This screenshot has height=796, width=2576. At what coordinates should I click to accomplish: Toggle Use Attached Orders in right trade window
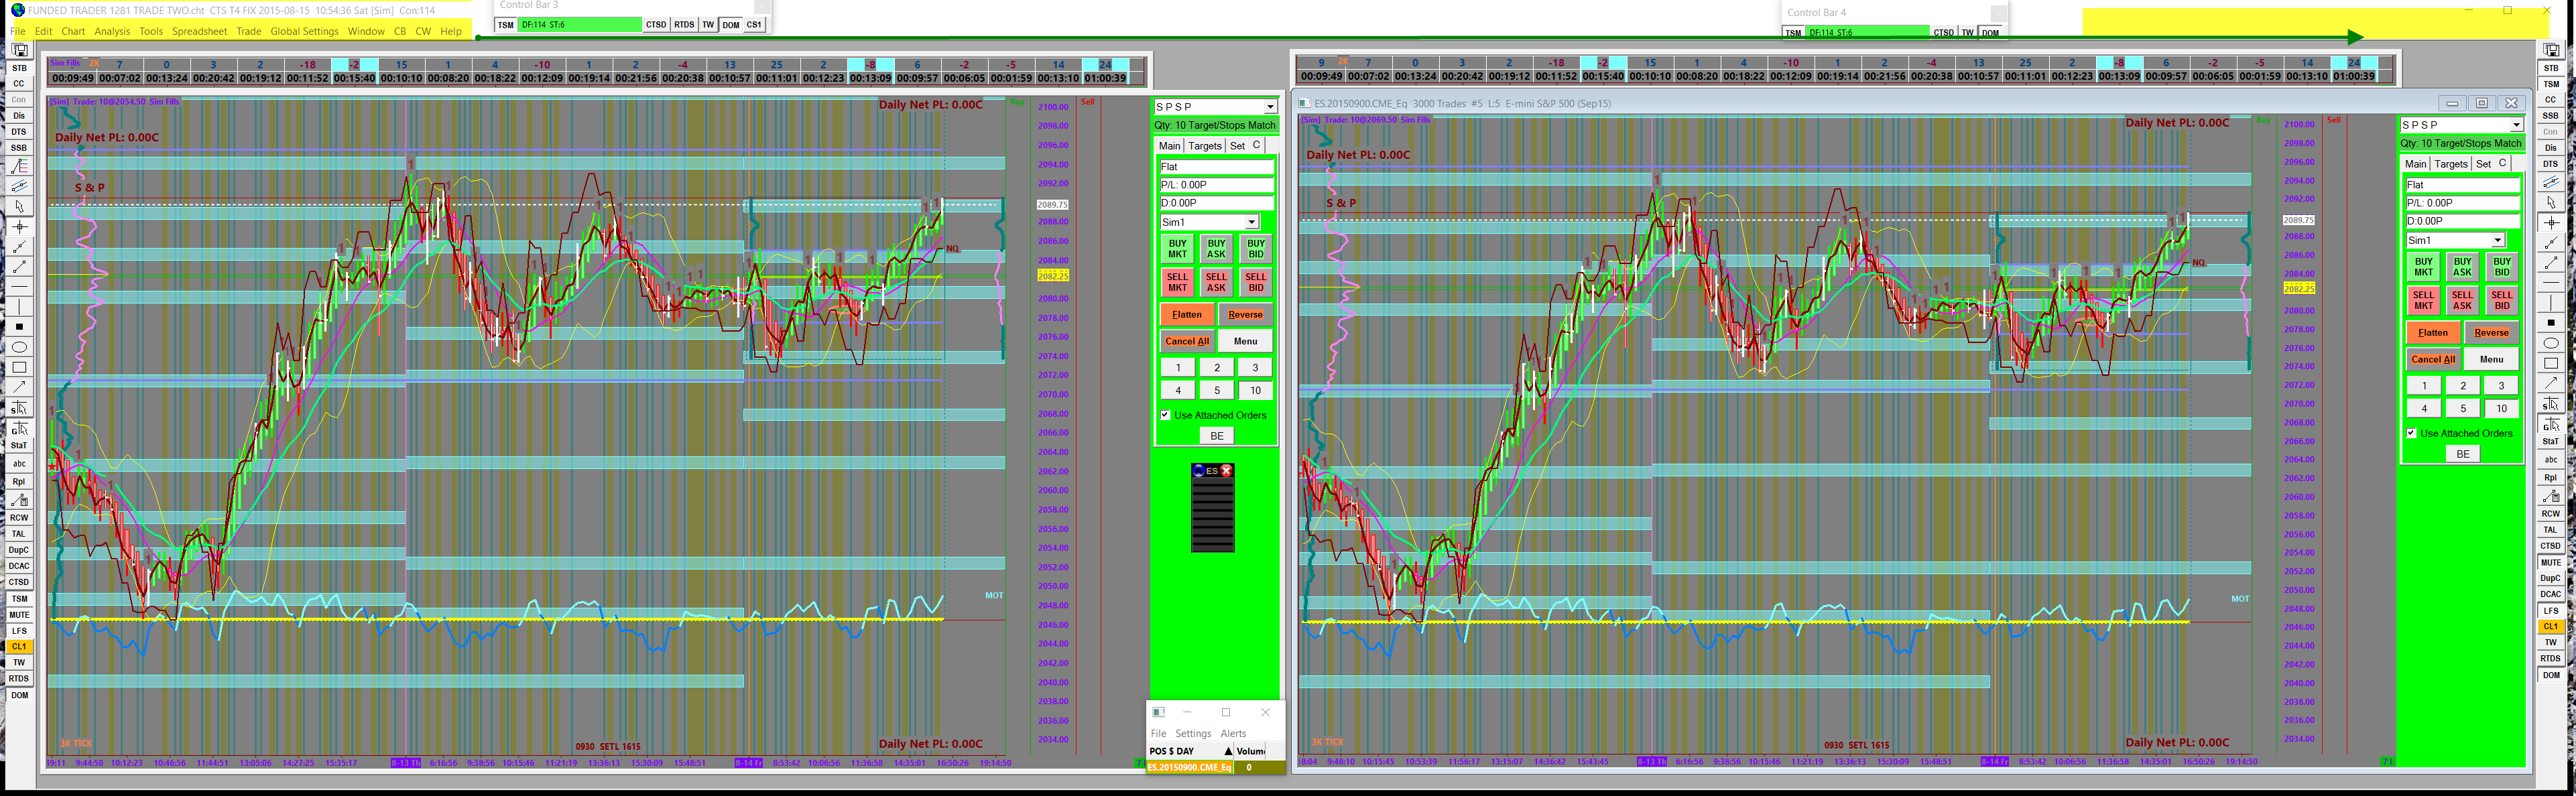tap(2411, 433)
